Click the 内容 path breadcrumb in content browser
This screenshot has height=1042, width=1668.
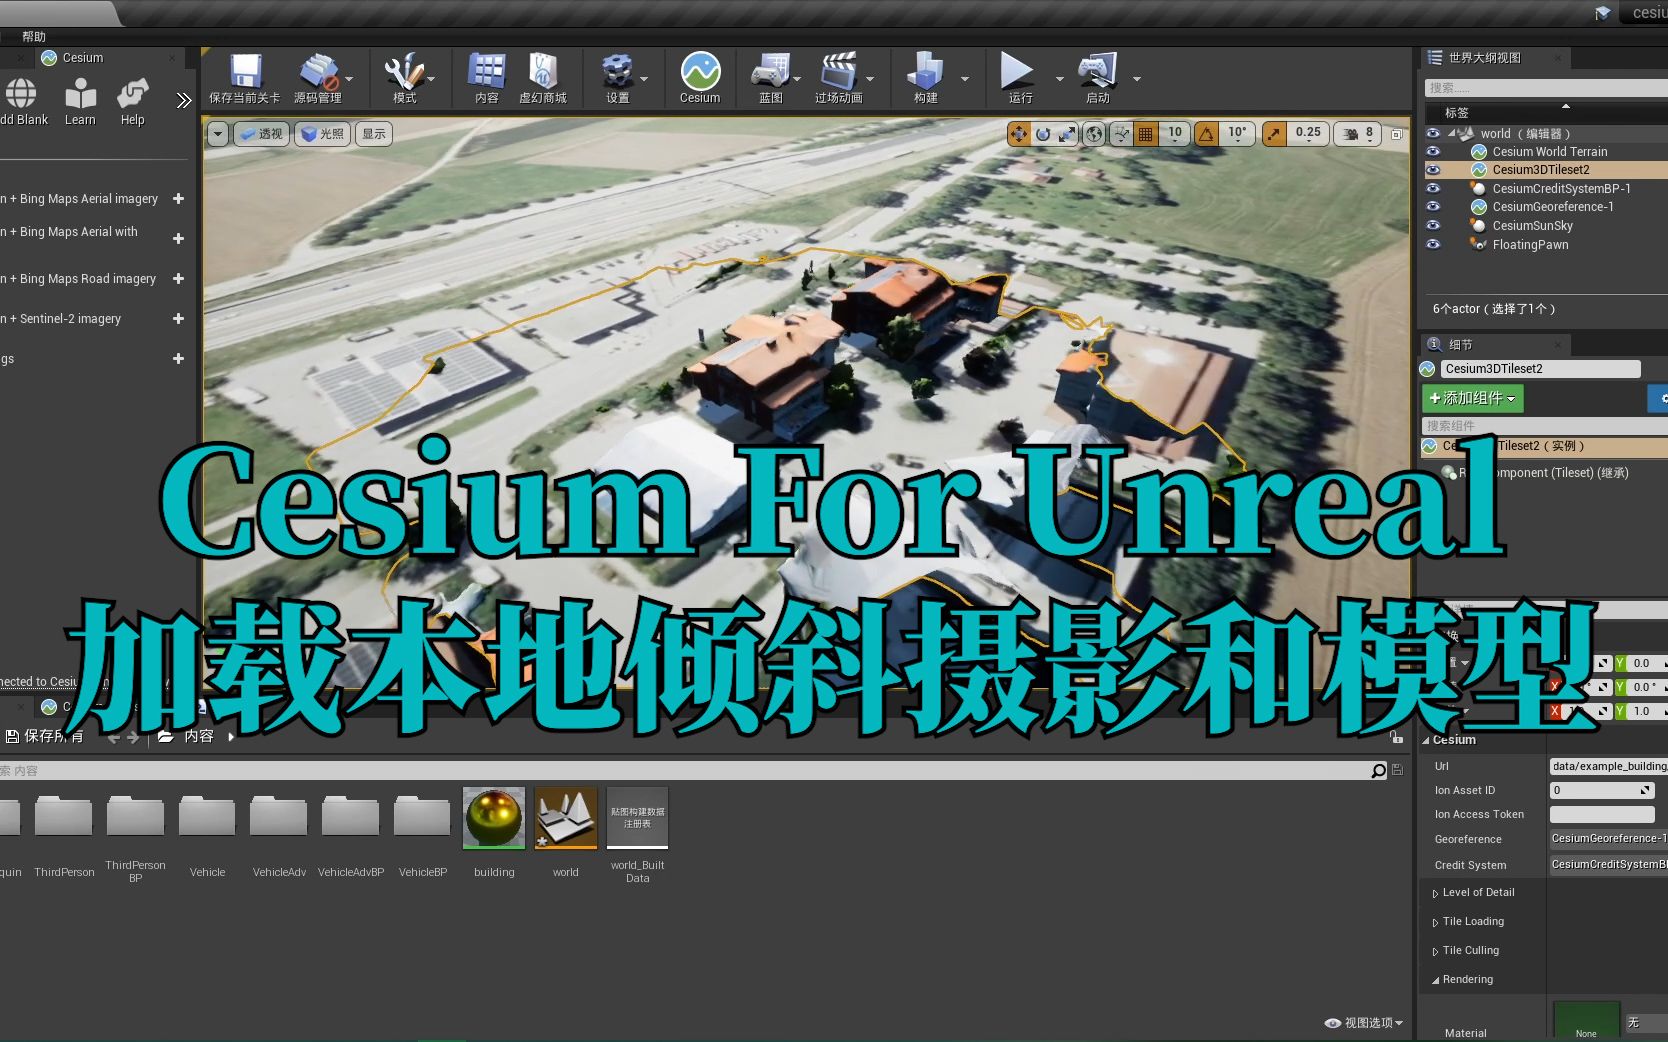tap(199, 737)
